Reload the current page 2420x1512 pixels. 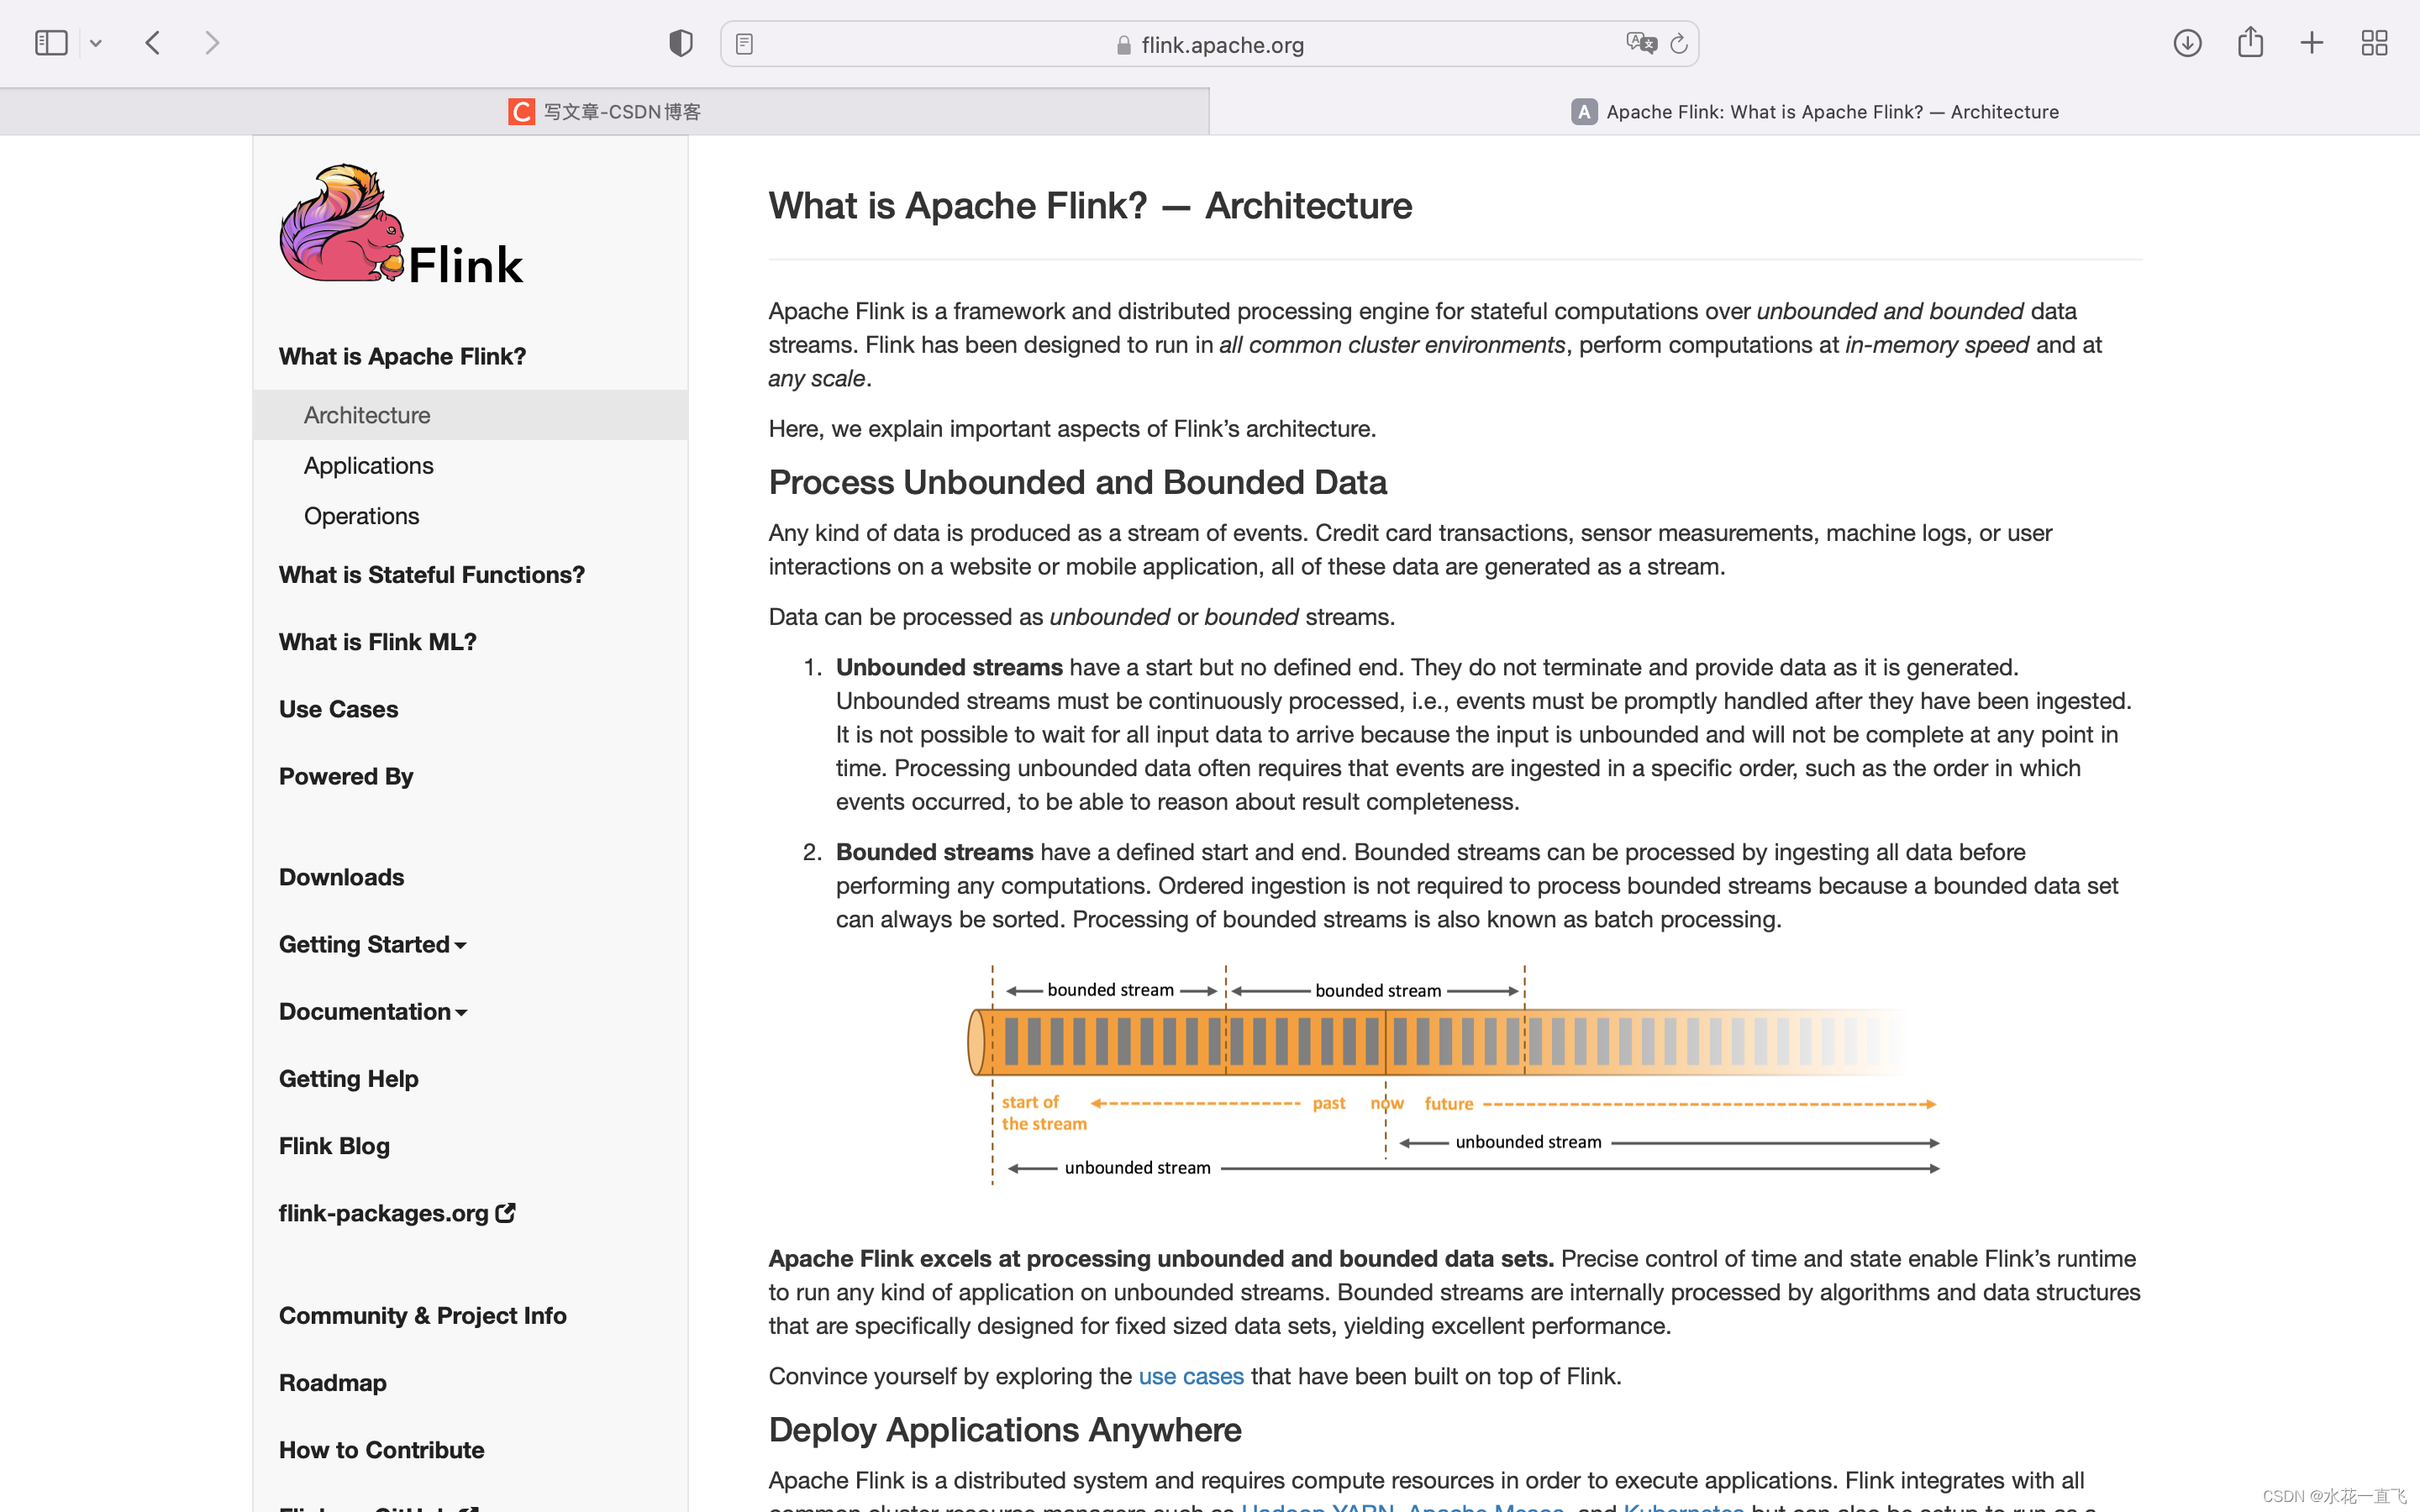pos(1679,43)
